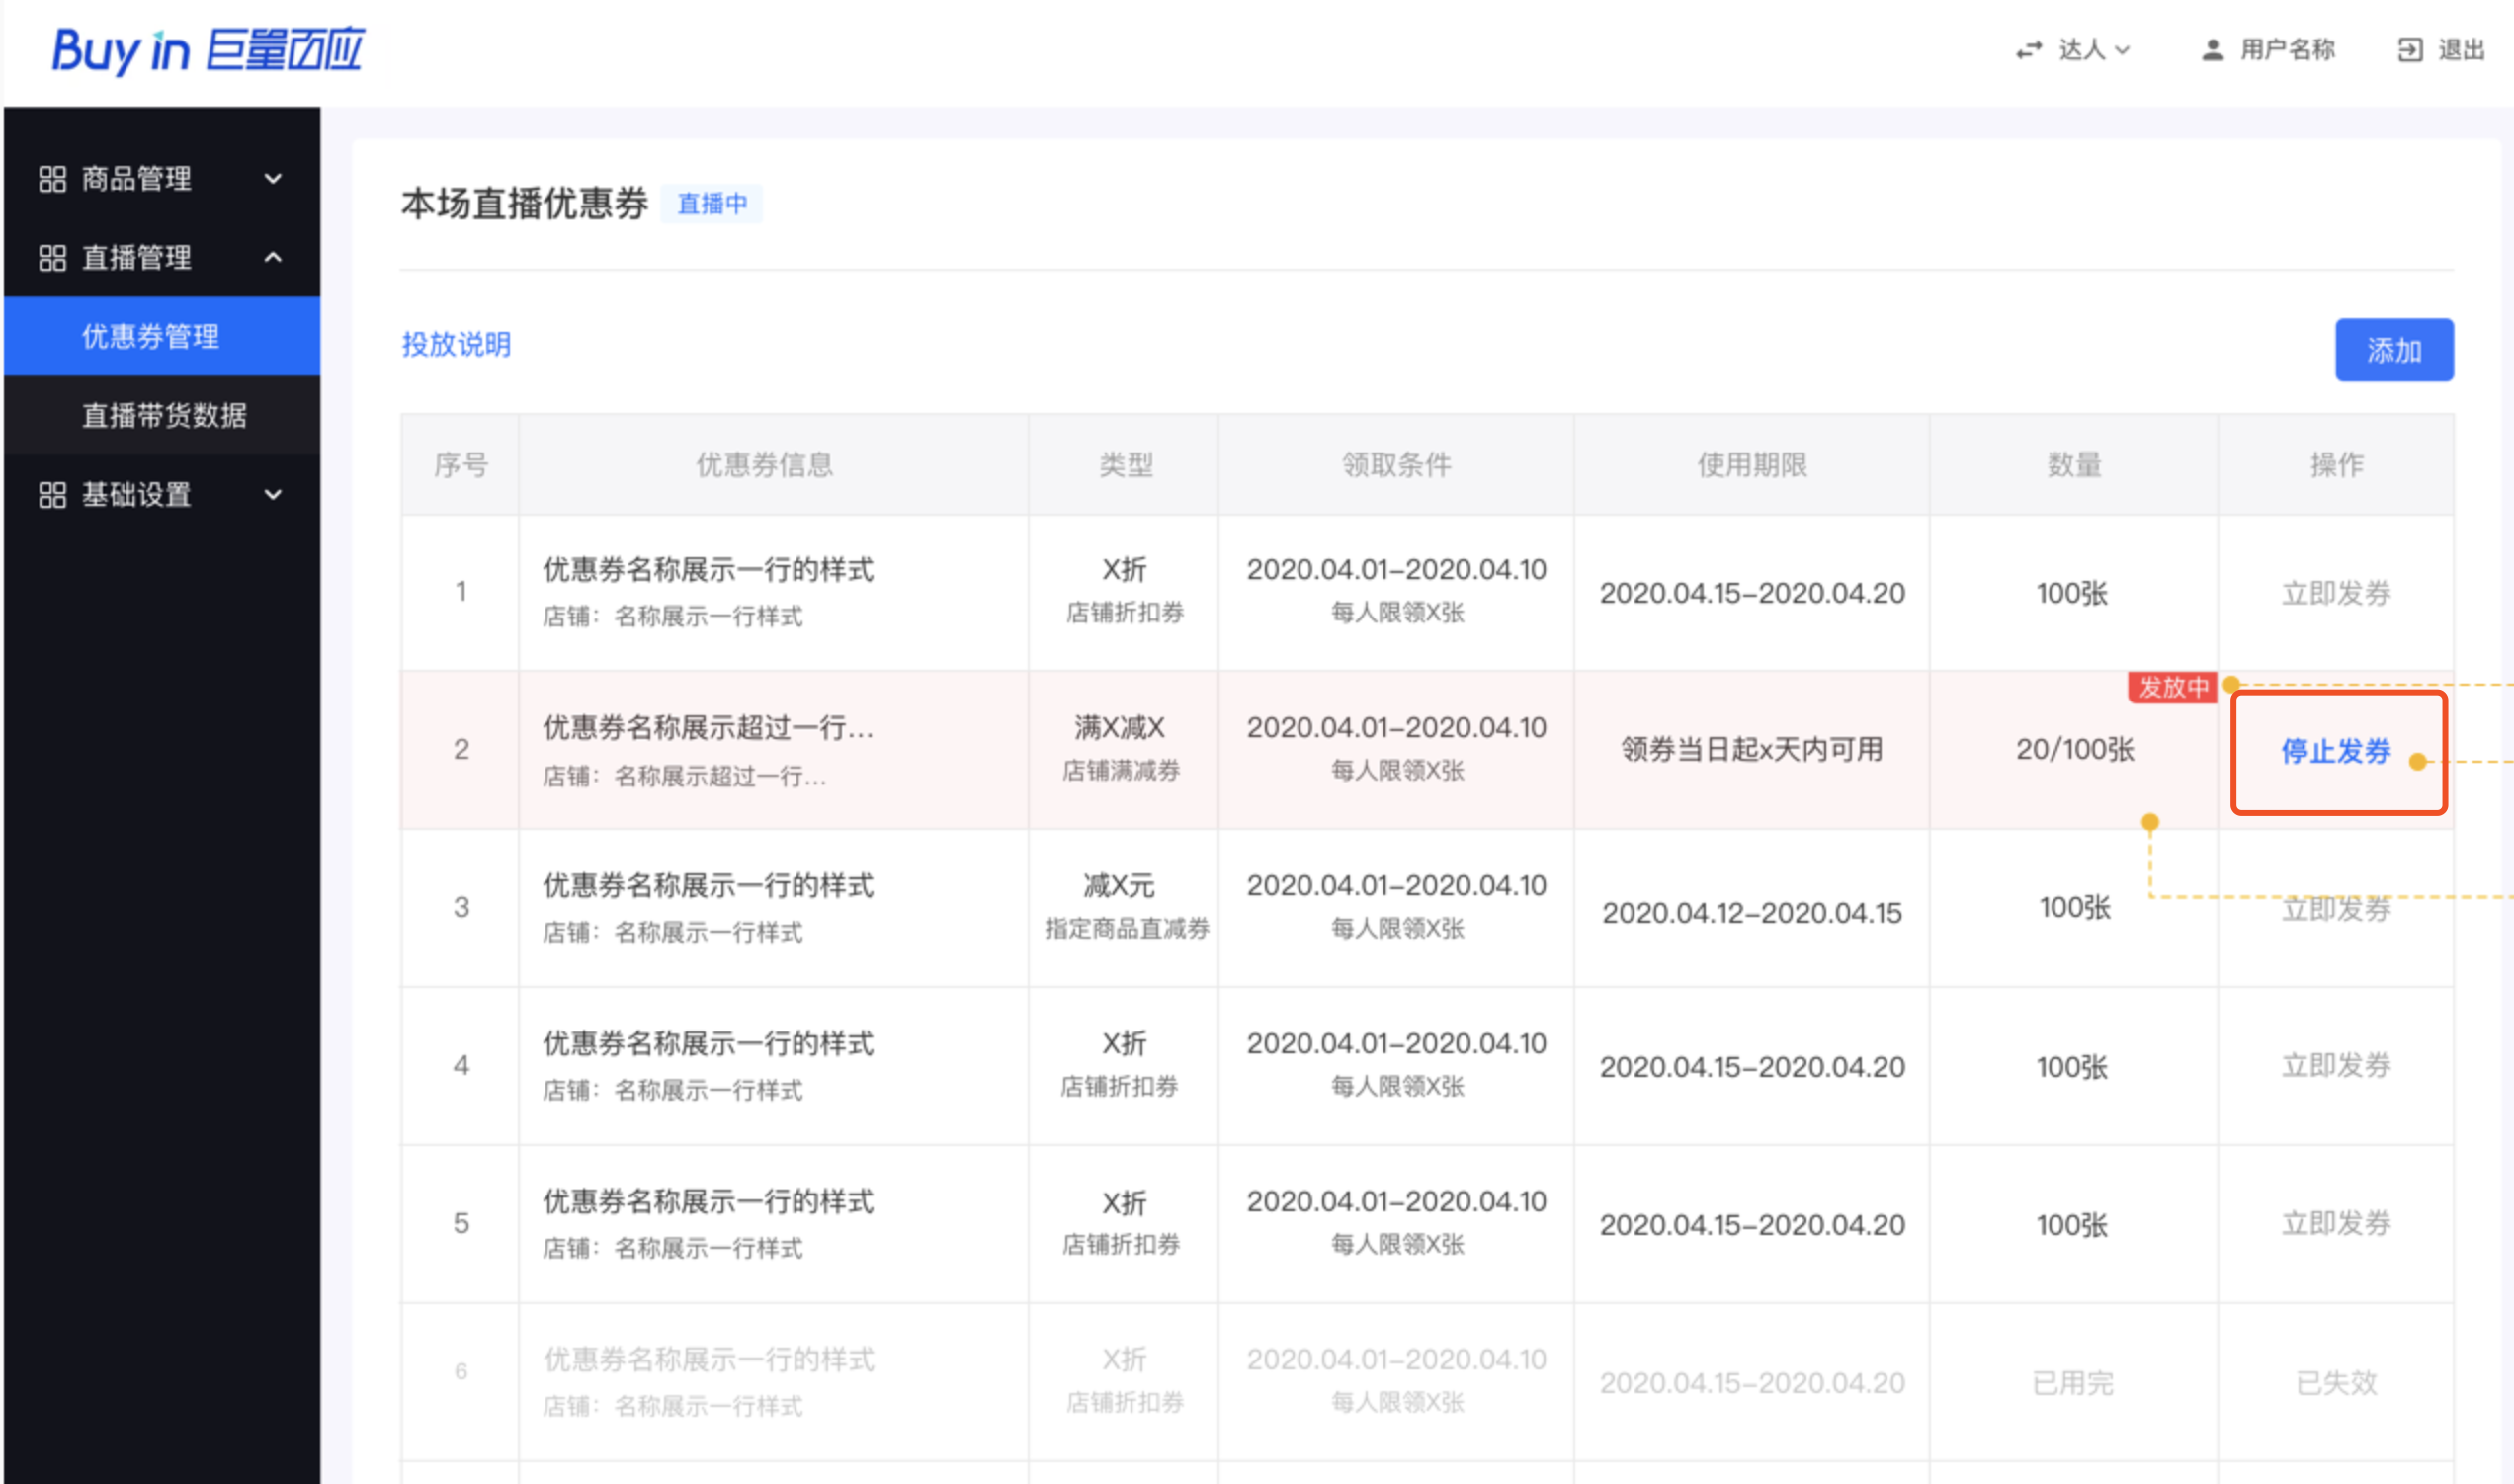Click the red 发放中 status badge
This screenshot has width=2514, height=1484.
coord(2172,687)
